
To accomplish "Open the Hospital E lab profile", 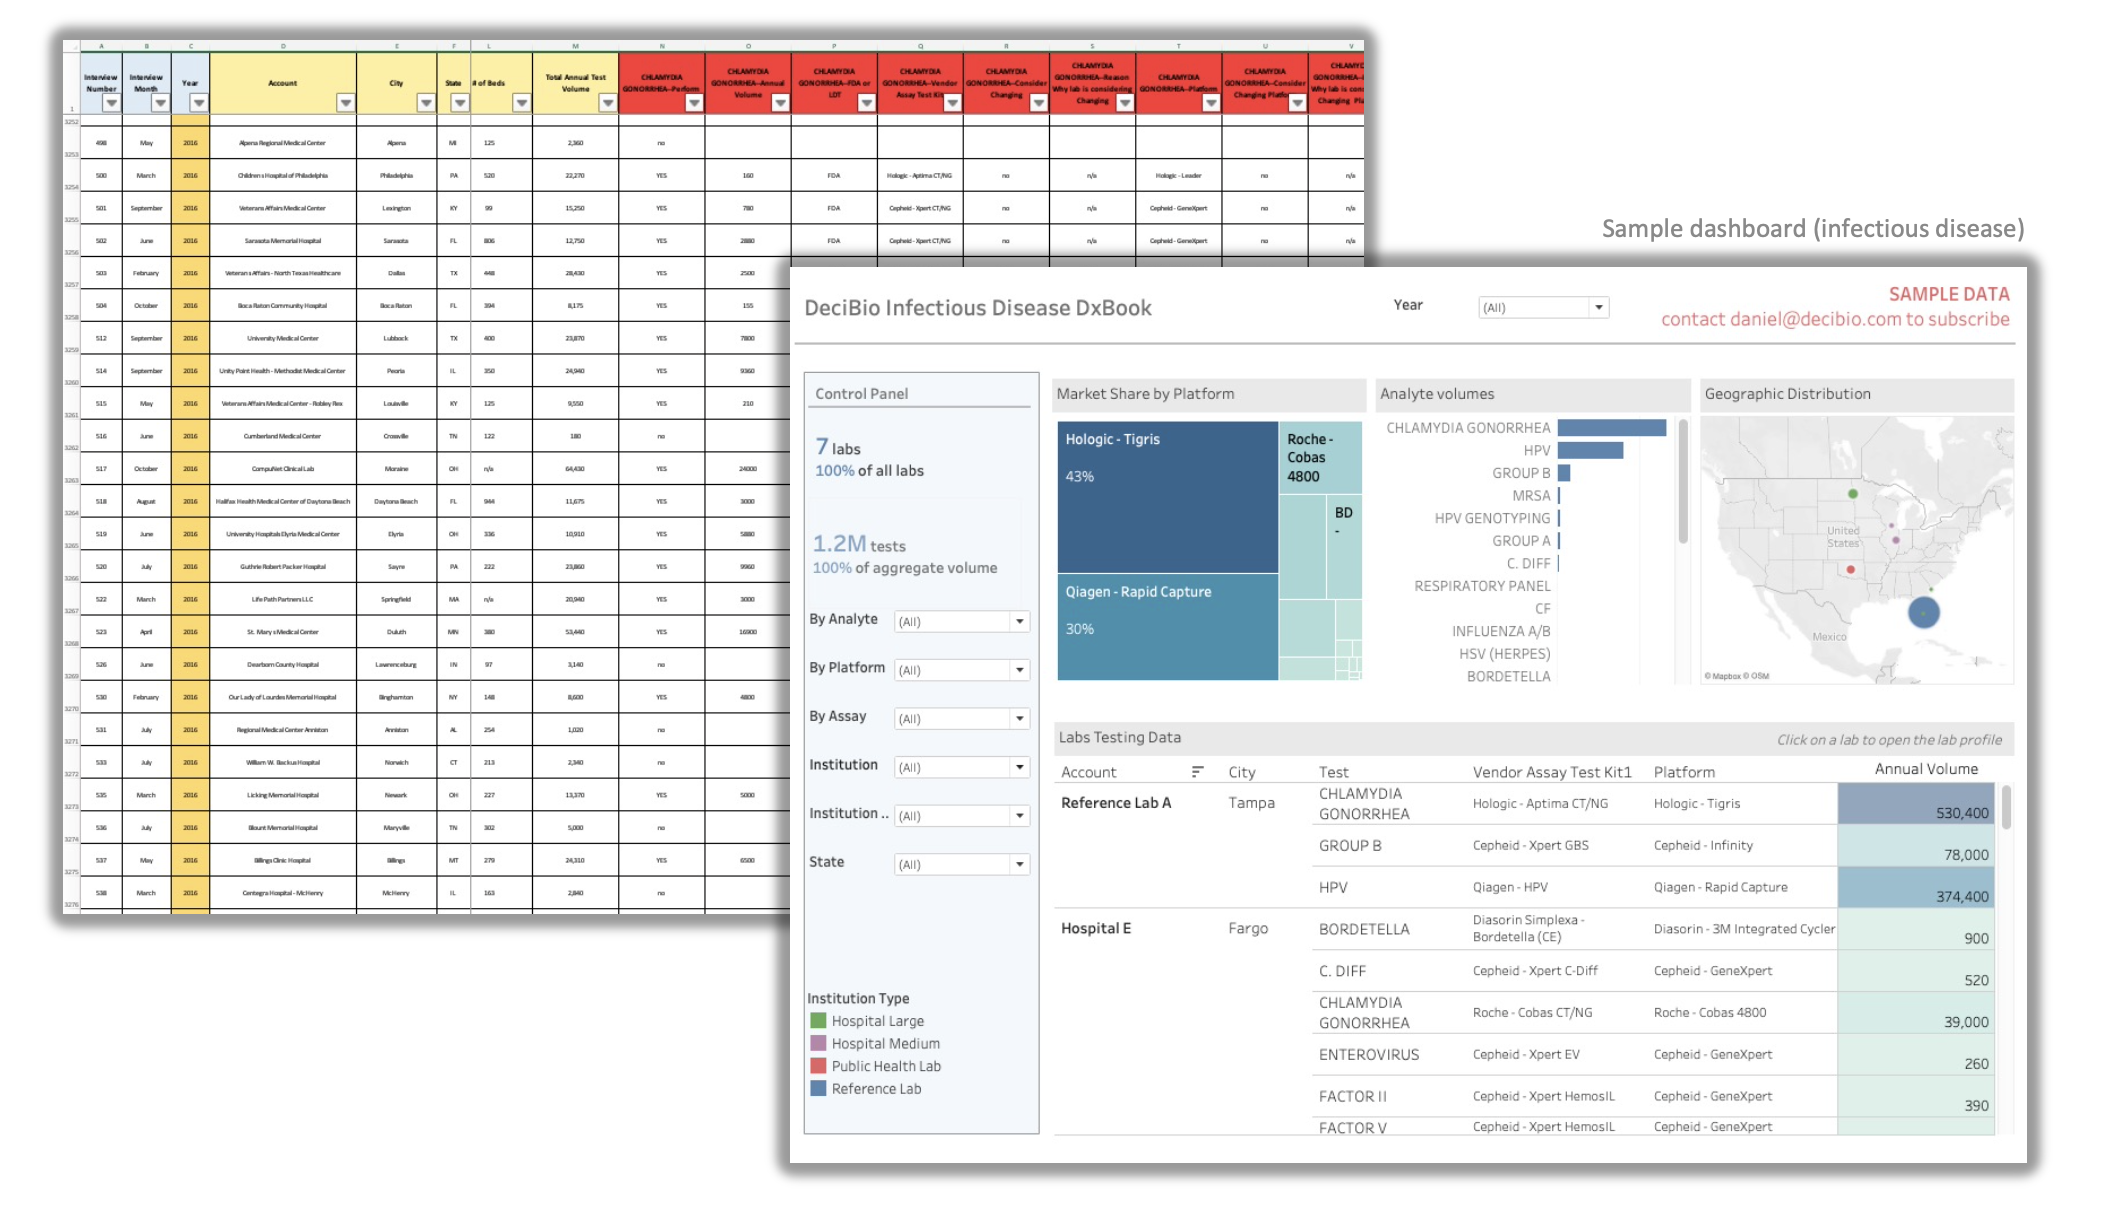I will [1095, 928].
